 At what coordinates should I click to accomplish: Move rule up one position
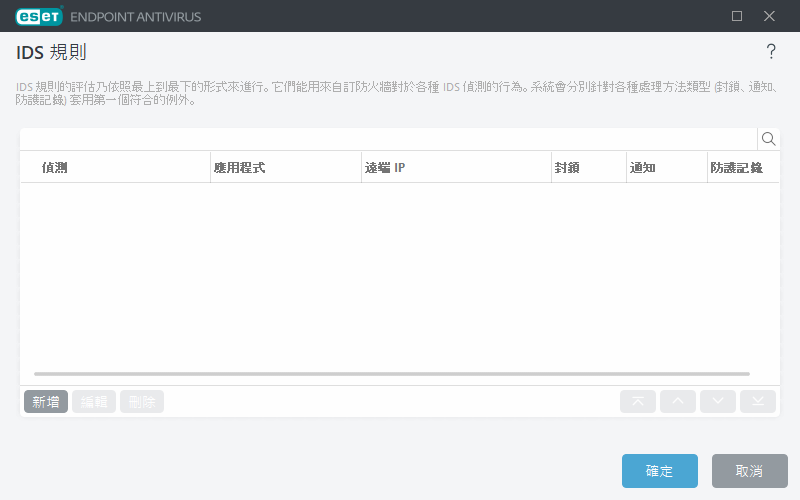coord(678,402)
